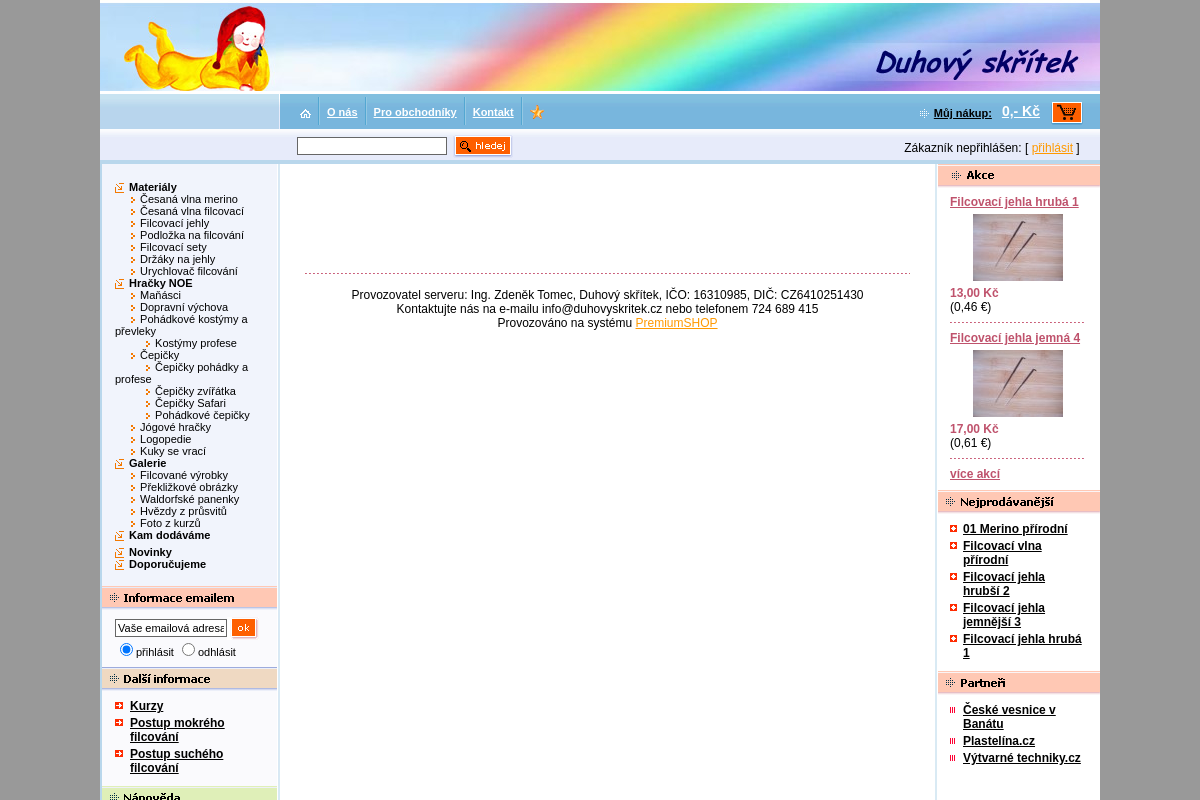Open the Plastelína.cz partner link
This screenshot has height=800, width=1200.
(x=999, y=741)
